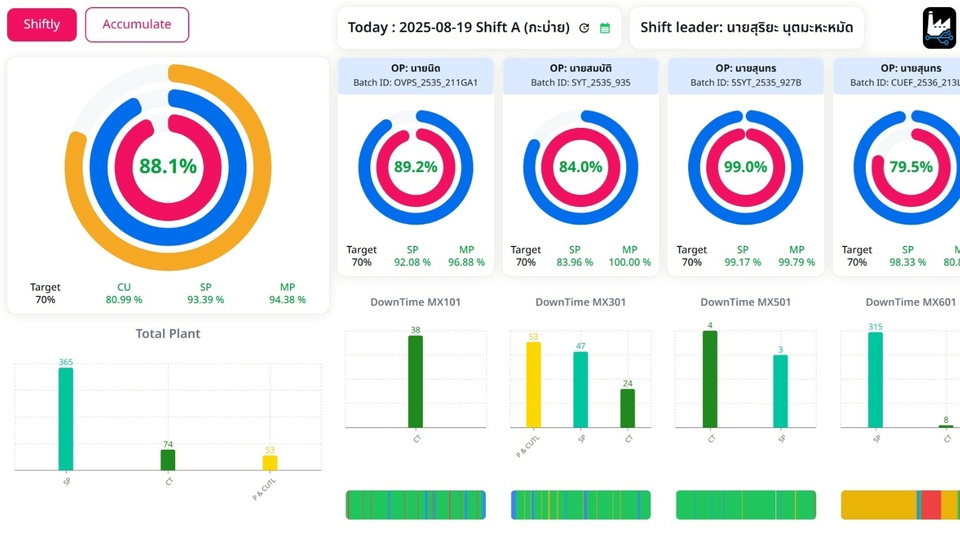Click the 89.2% operator donut gauge
The height and width of the screenshot is (540, 960).
click(415, 167)
